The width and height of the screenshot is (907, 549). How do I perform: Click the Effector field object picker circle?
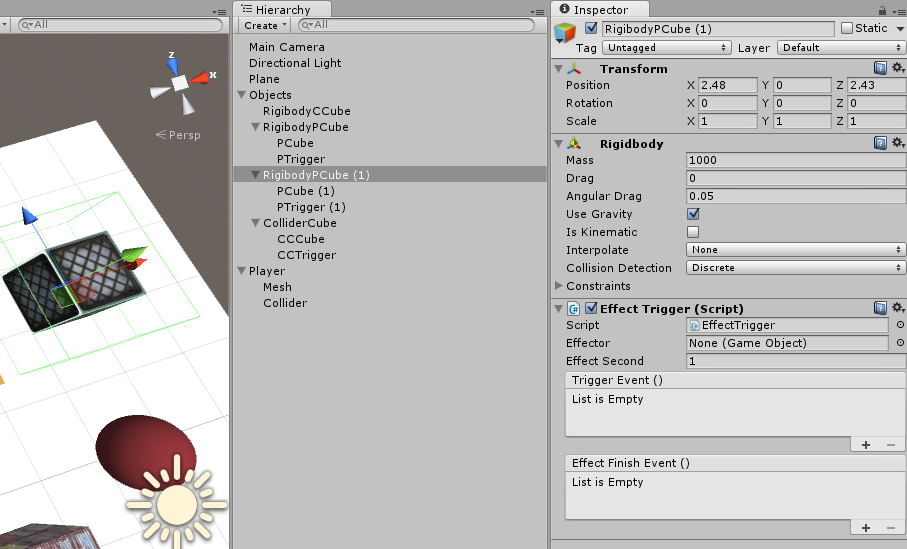click(900, 343)
